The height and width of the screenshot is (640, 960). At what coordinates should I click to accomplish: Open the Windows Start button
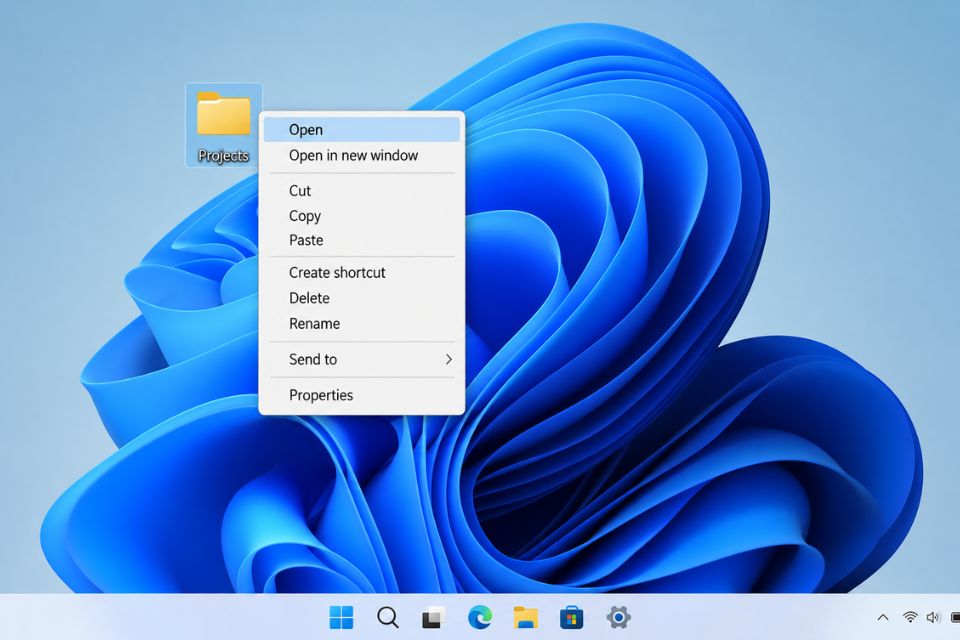[341, 617]
